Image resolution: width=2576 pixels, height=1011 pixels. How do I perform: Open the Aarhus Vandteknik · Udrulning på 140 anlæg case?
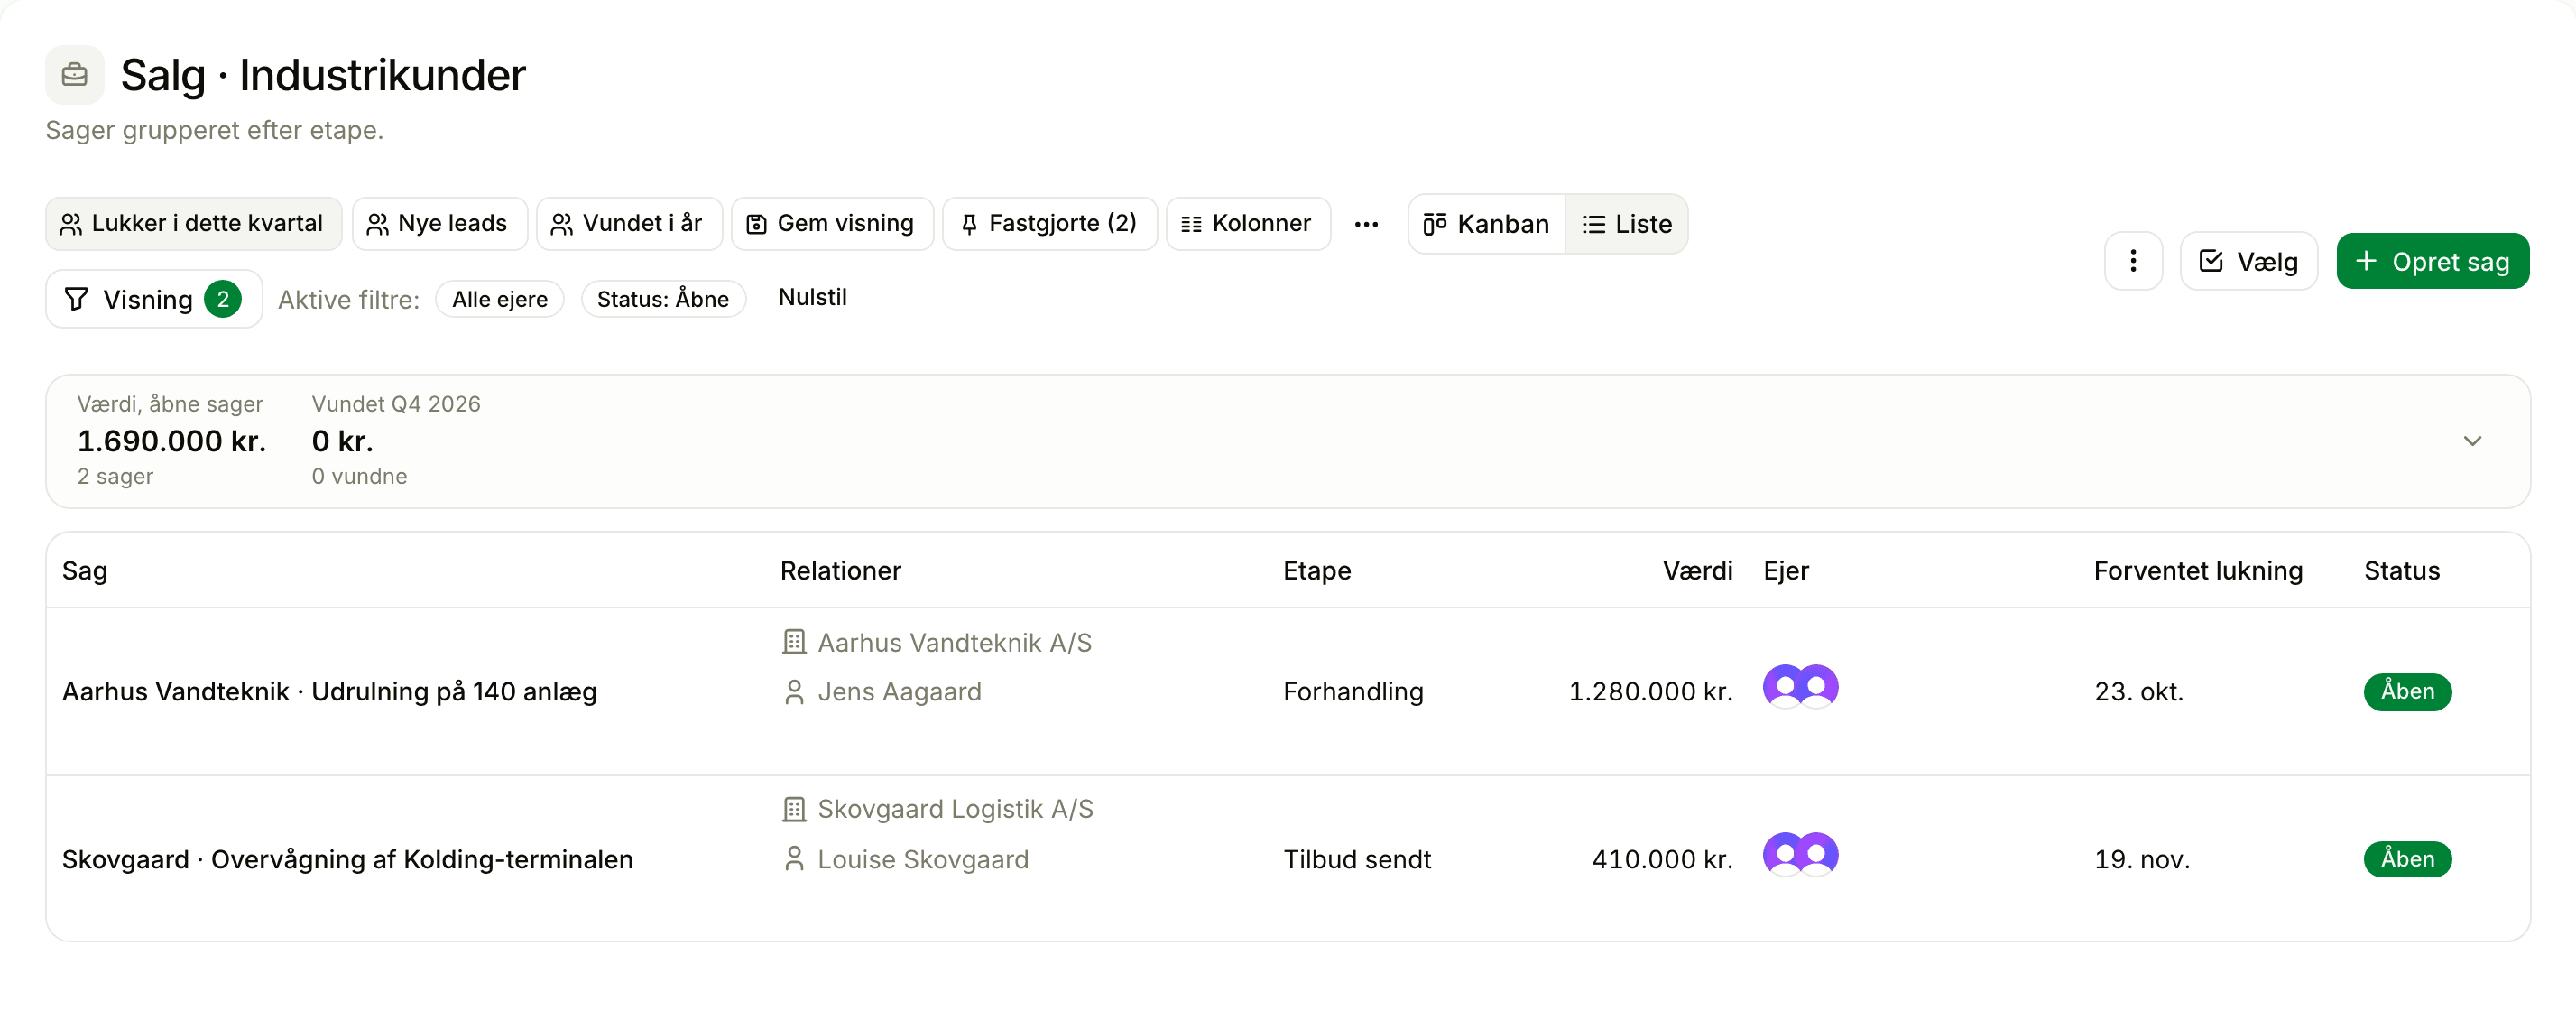click(x=330, y=692)
